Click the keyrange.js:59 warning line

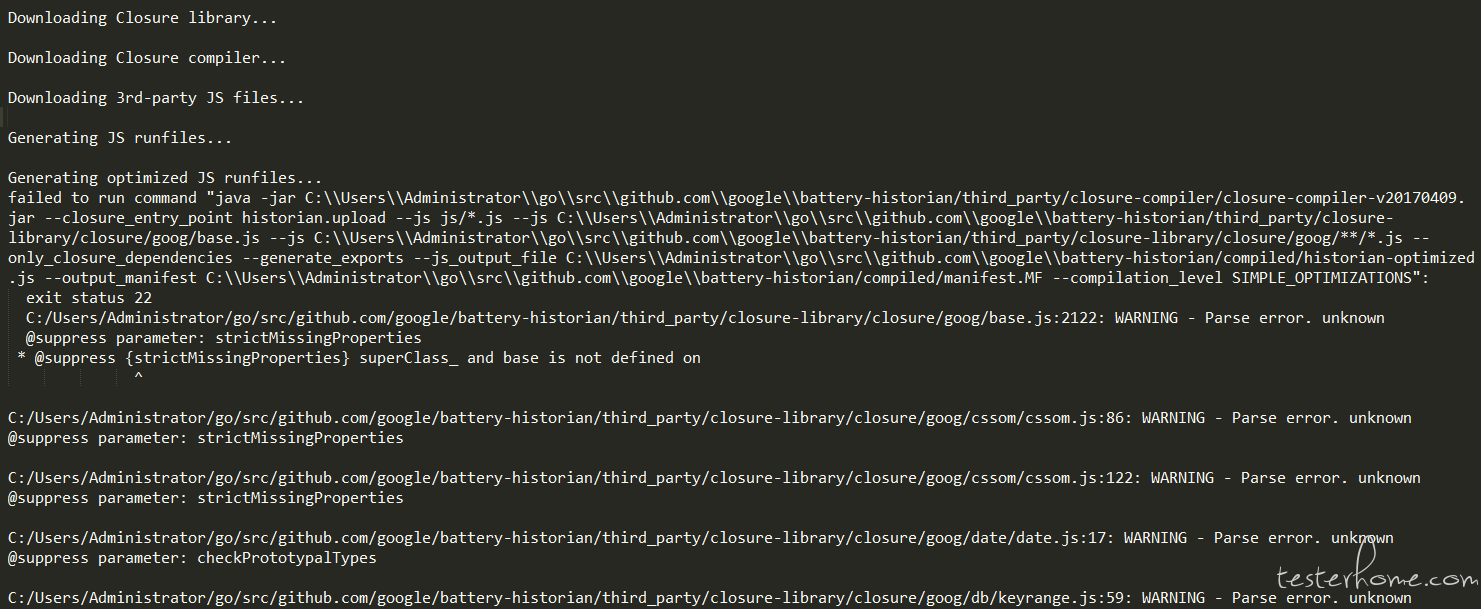[709, 598]
